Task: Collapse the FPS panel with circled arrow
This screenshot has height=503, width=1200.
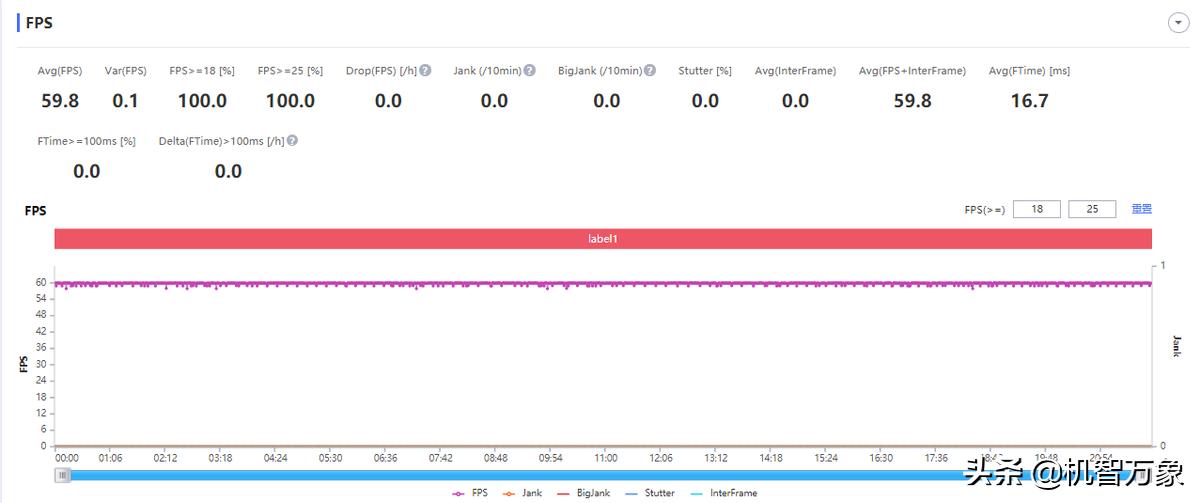Action: pyautogui.click(x=1177, y=23)
